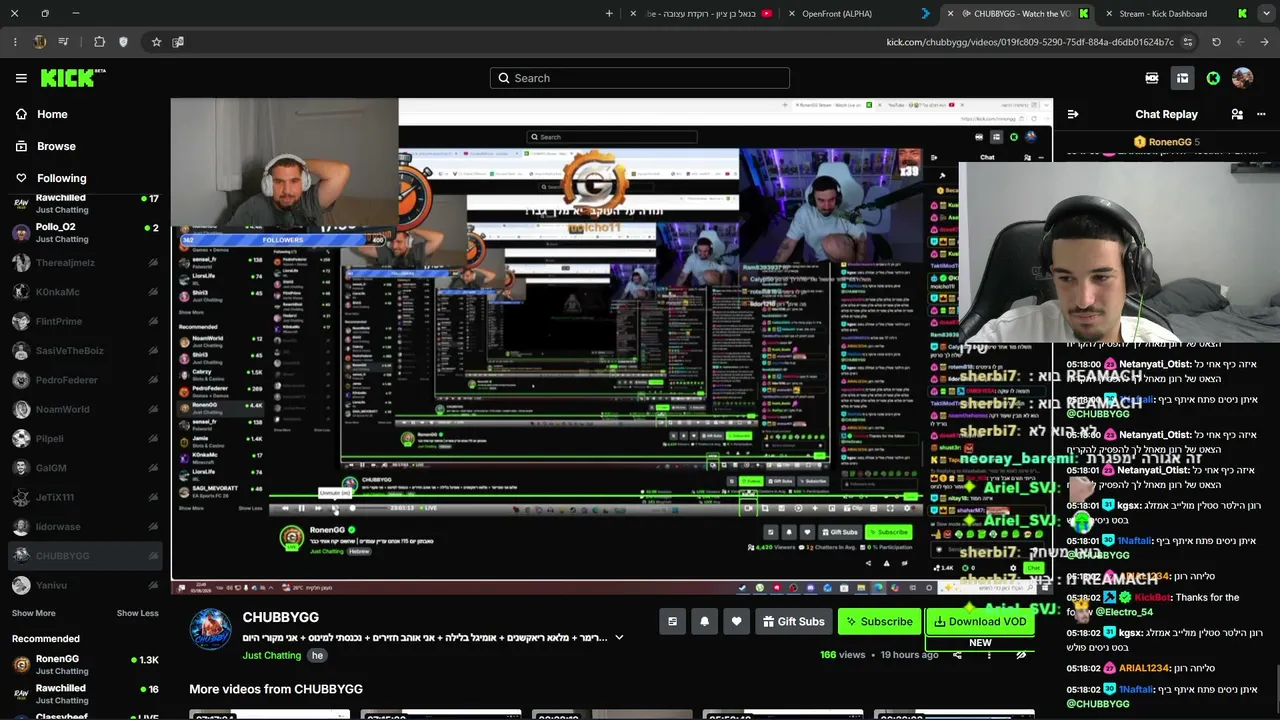
Task: Click the Gift Subs button
Action: pos(794,621)
